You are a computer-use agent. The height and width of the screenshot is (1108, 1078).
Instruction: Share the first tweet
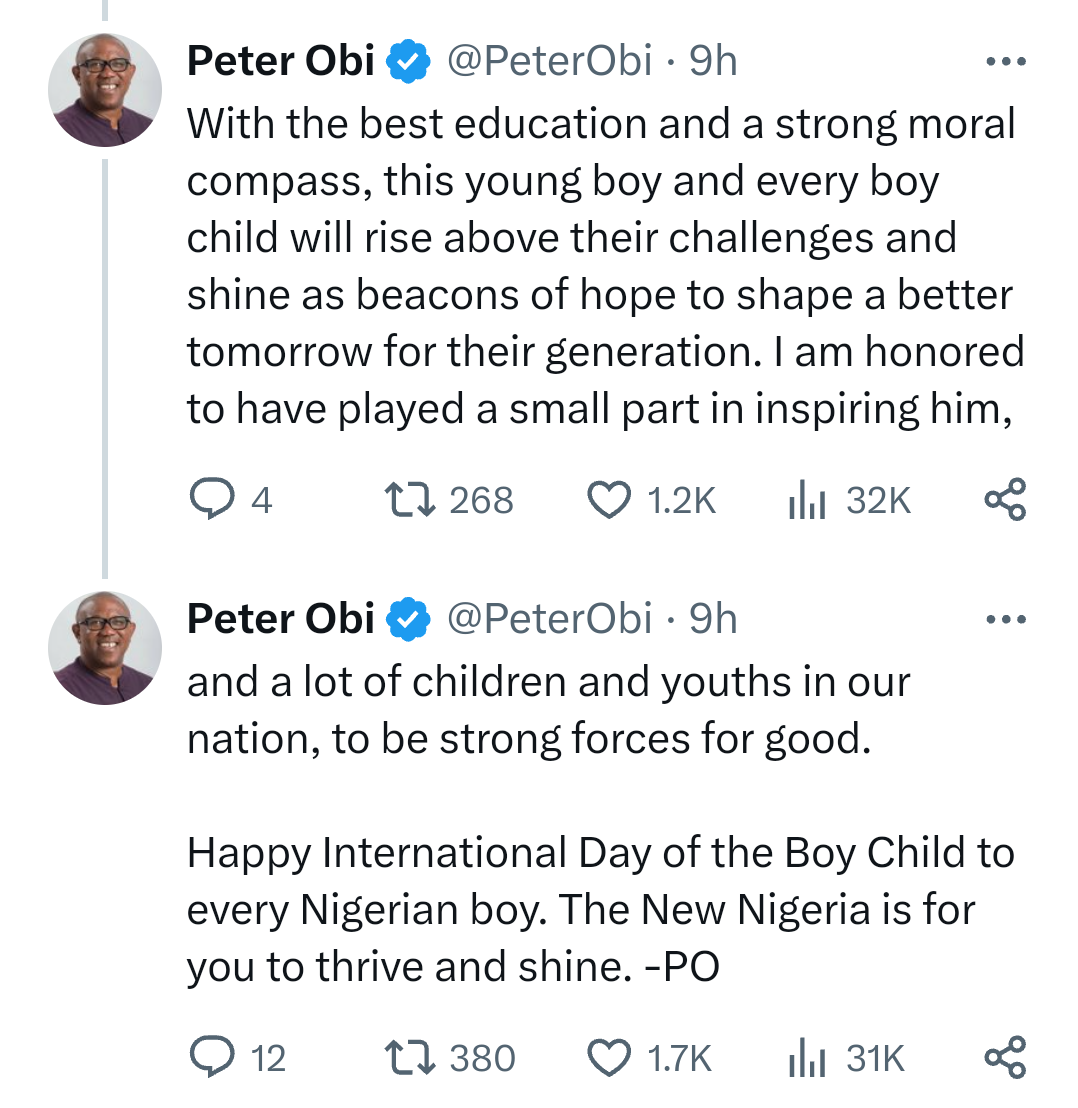(x=1005, y=499)
